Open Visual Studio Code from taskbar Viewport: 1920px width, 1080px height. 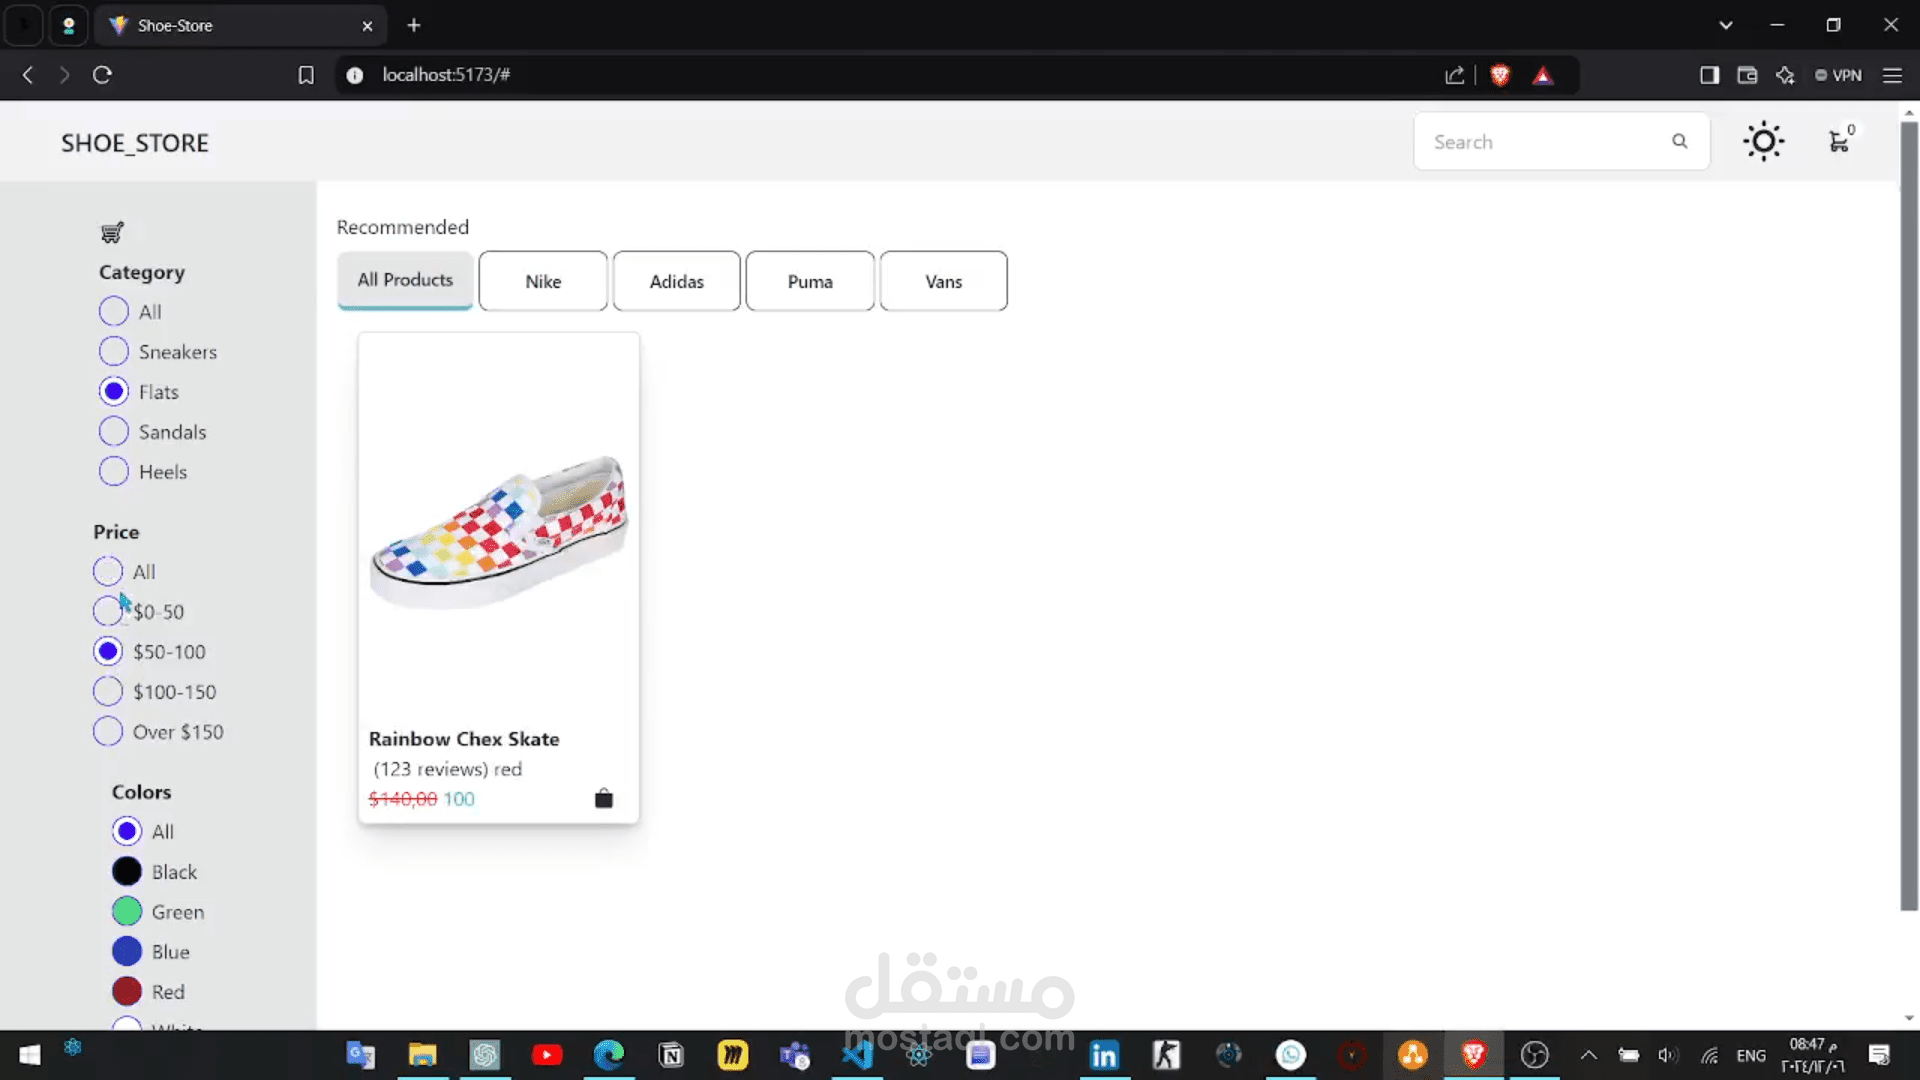tap(857, 1054)
